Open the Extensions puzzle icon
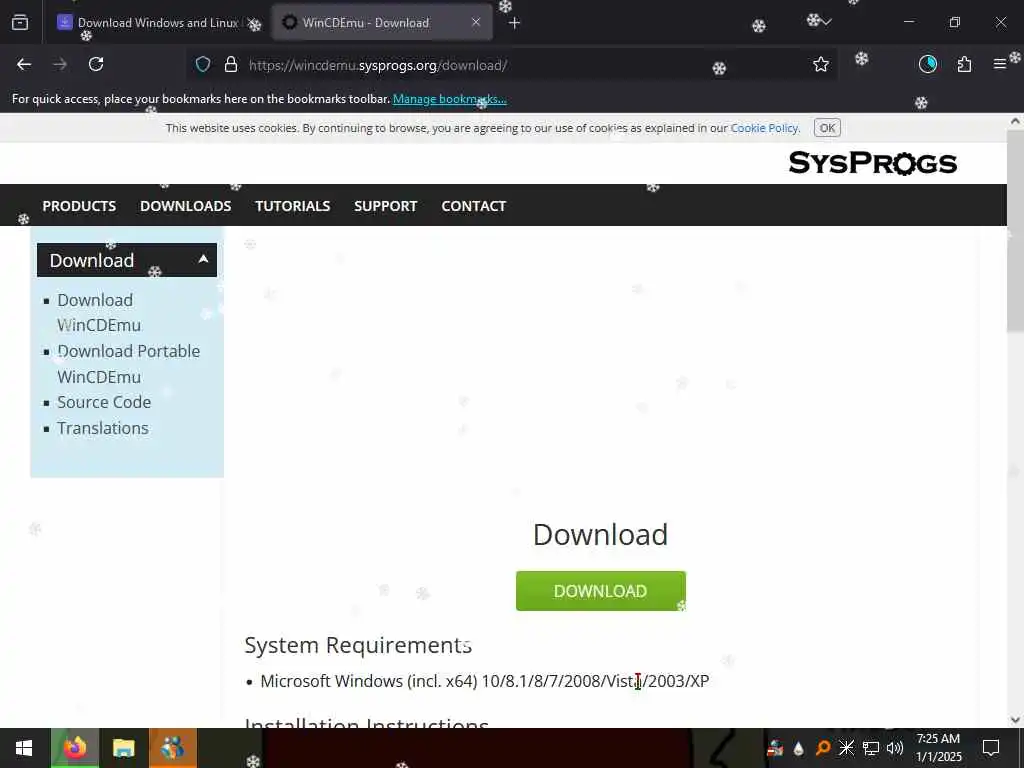 965,64
